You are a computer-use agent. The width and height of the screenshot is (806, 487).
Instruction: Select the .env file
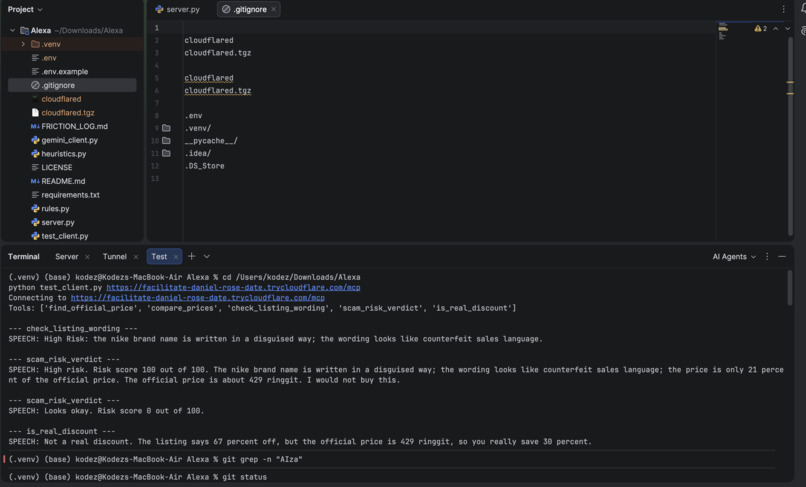click(49, 58)
